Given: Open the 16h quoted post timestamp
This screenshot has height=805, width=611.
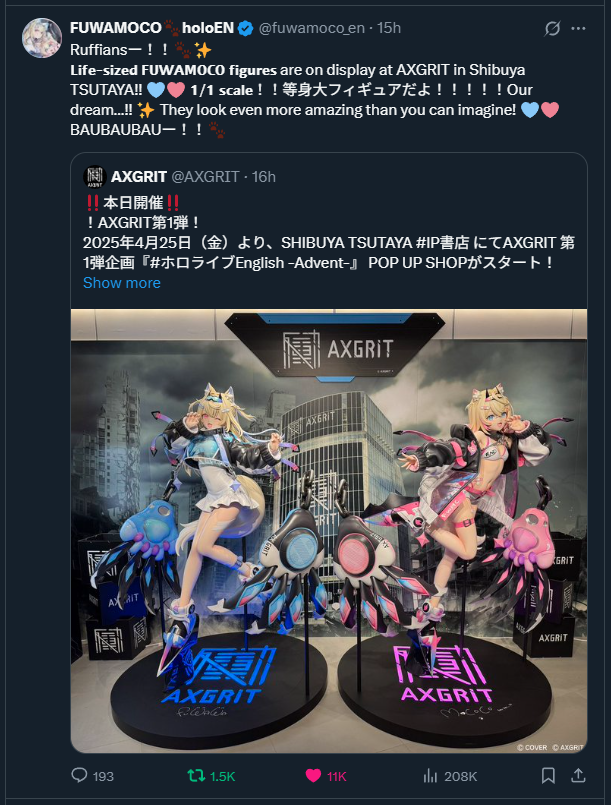Looking at the screenshot, I should click(264, 177).
